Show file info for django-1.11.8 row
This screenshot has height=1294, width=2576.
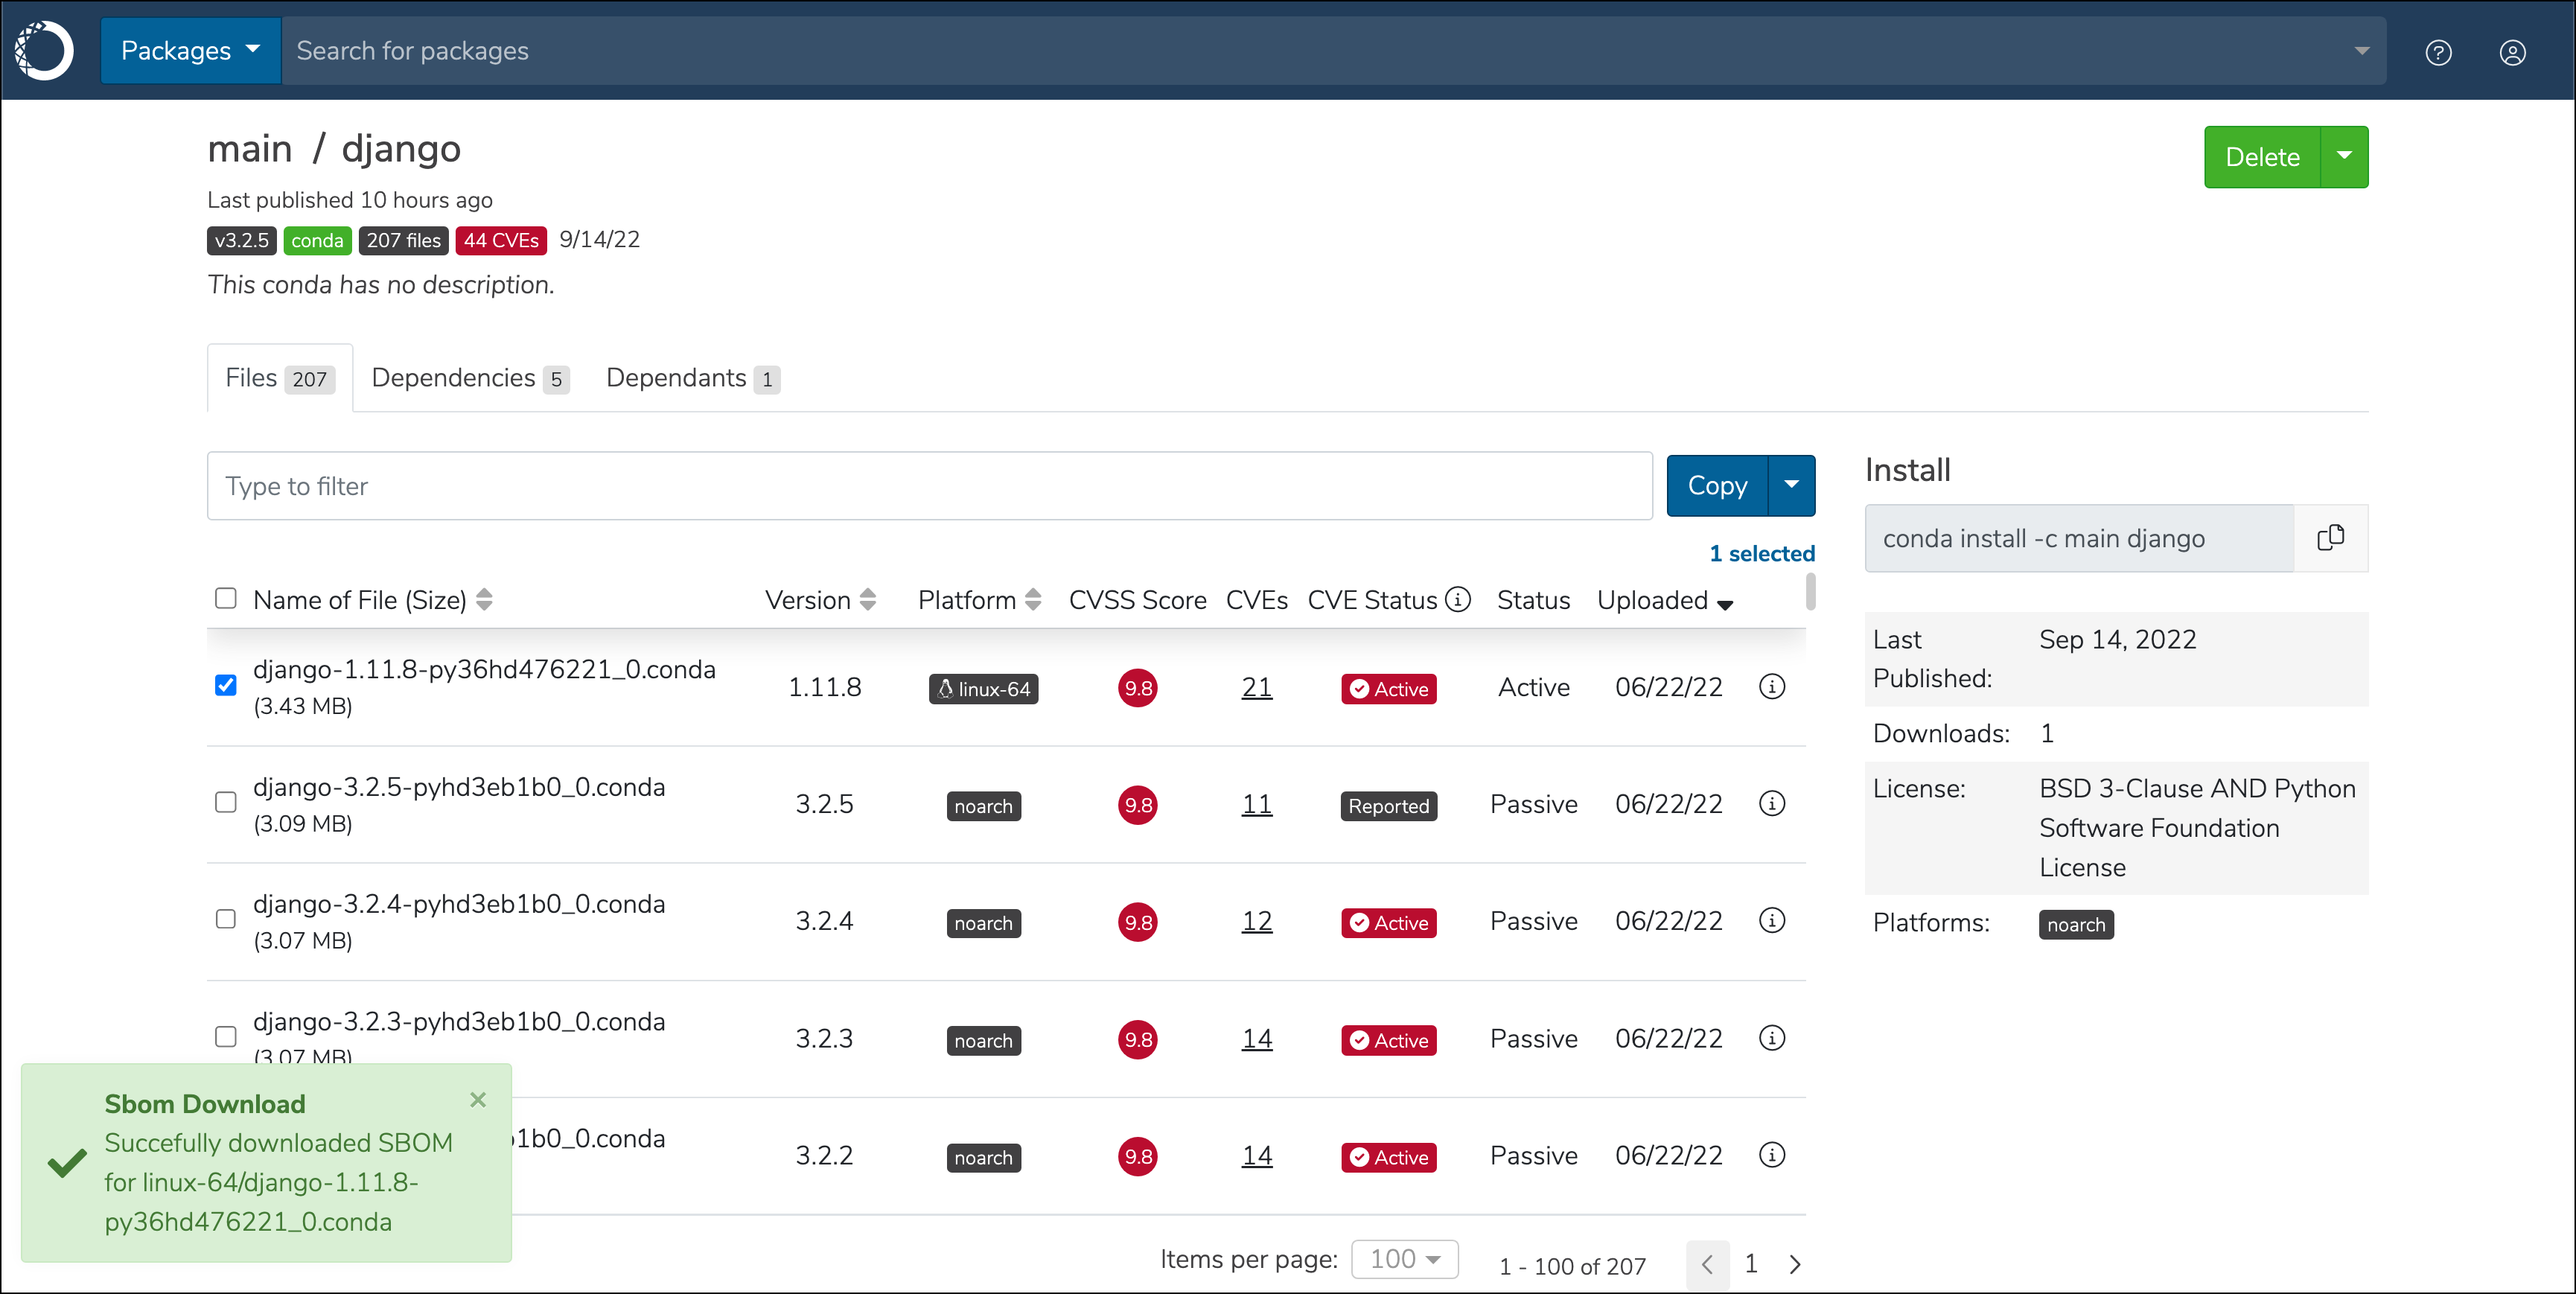click(x=1772, y=687)
